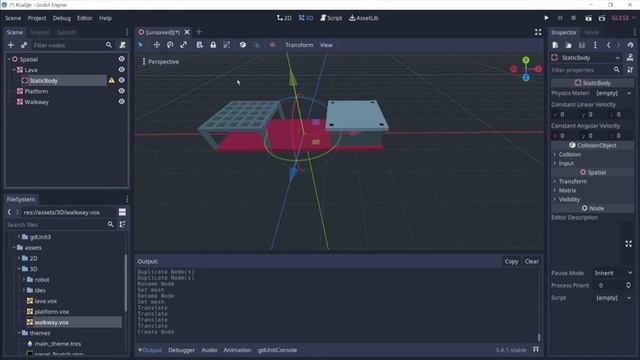Screen dimensions: 640x360
Task: Collapse the Lava node children
Action: tap(14, 70)
